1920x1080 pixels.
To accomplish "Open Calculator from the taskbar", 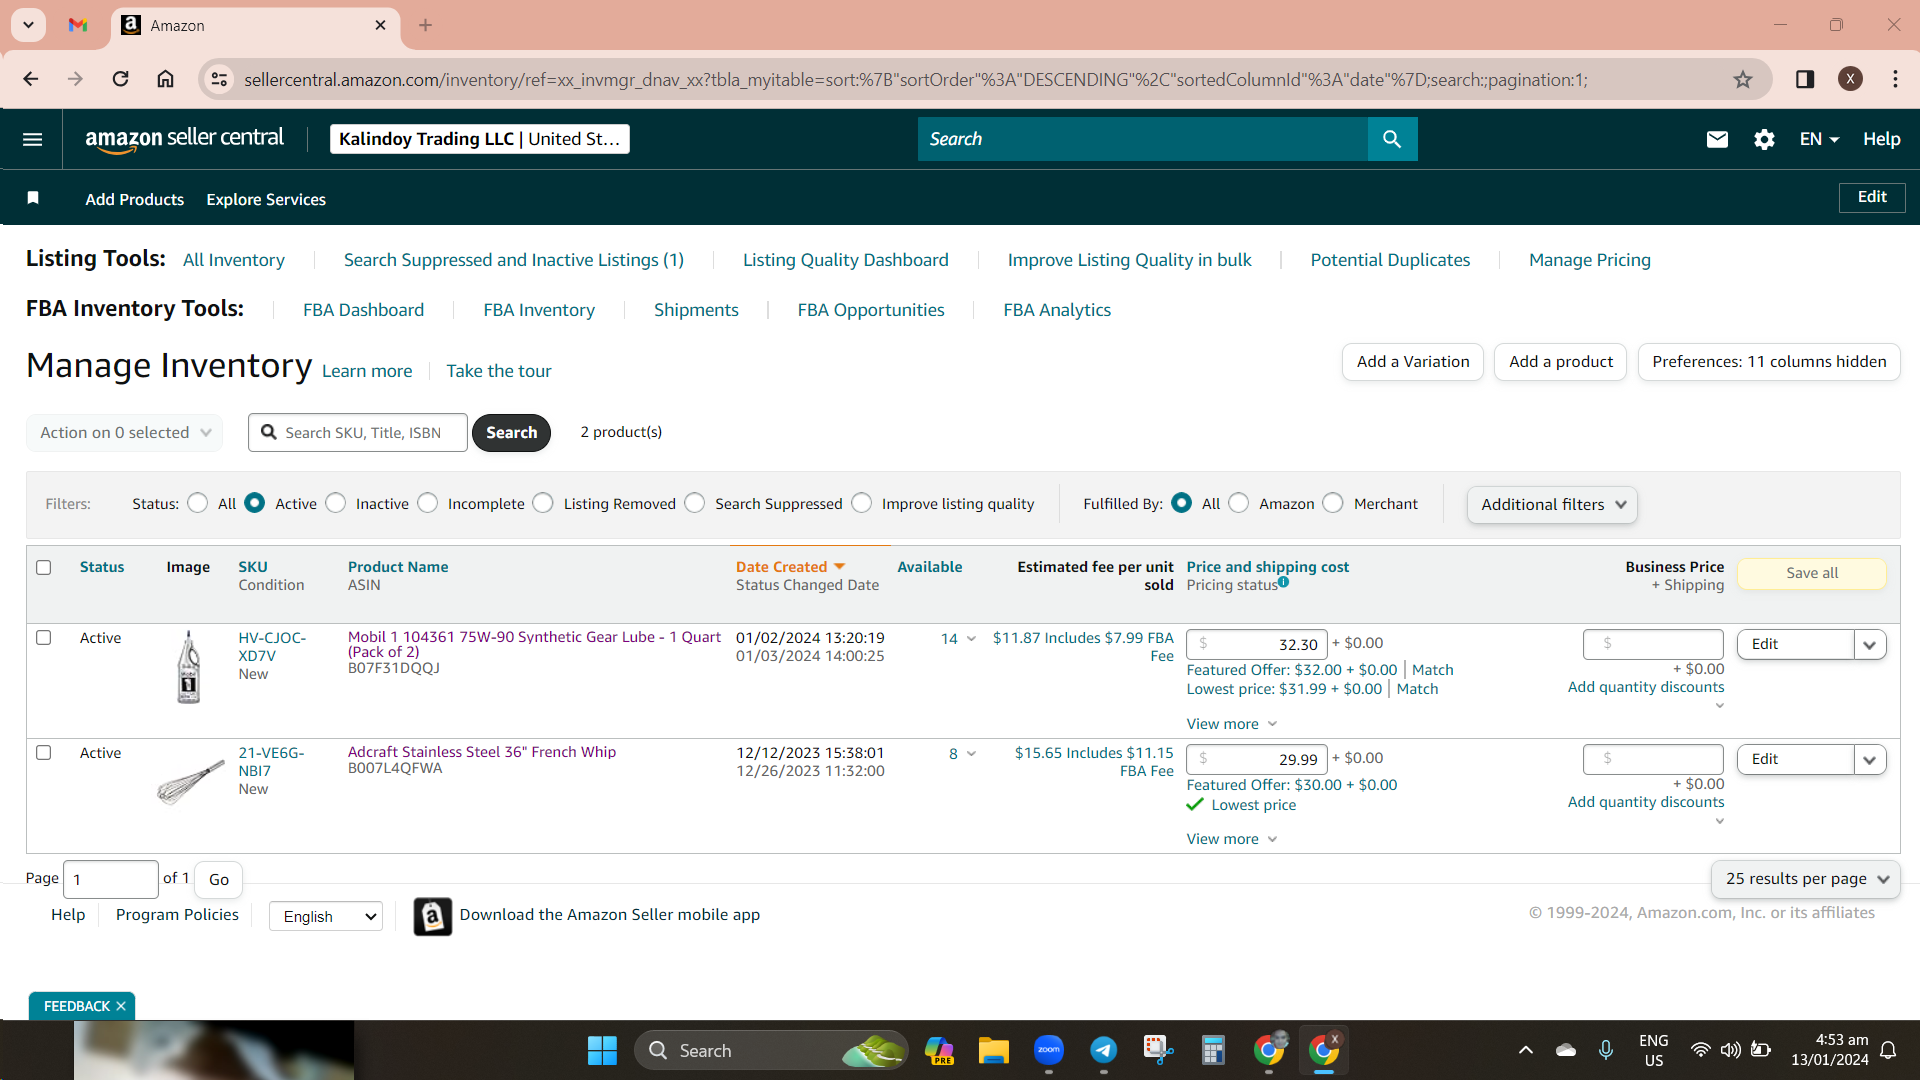I will click(x=1213, y=1050).
